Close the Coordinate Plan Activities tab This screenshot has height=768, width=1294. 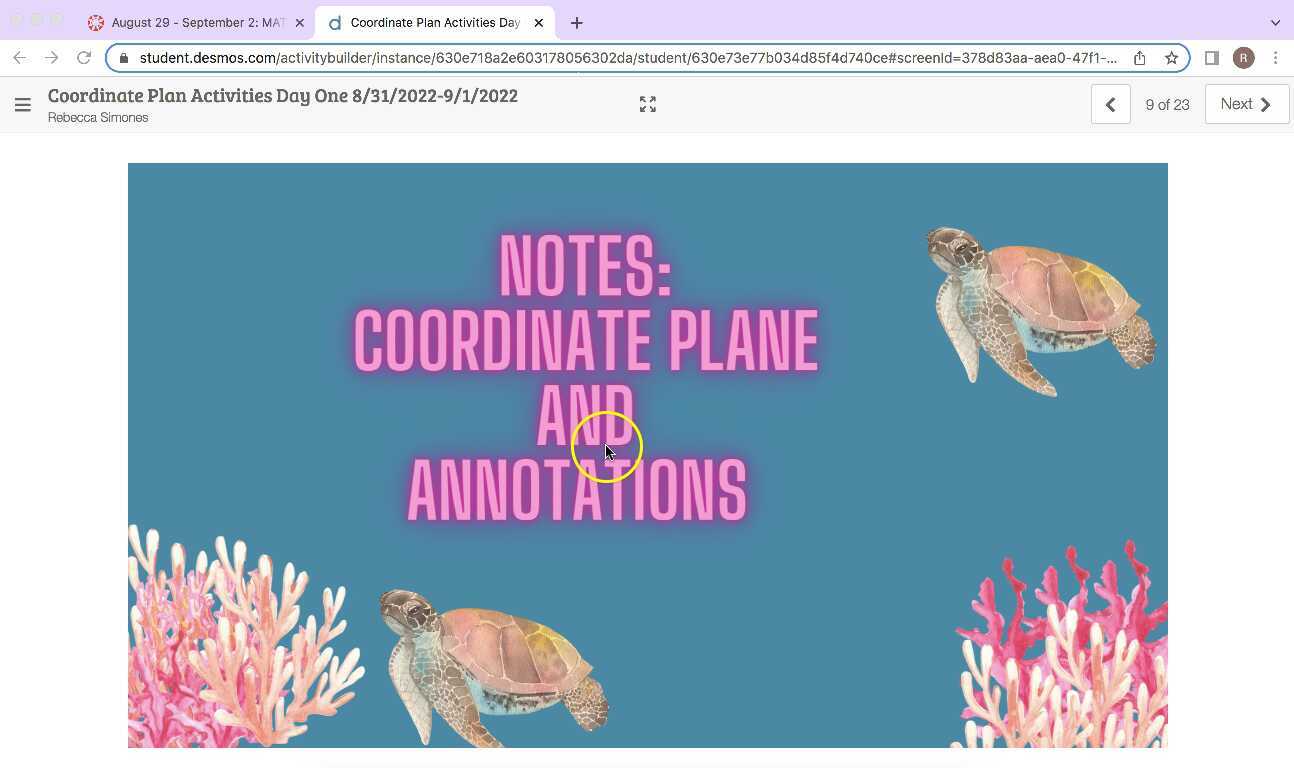pyautogui.click(x=539, y=22)
